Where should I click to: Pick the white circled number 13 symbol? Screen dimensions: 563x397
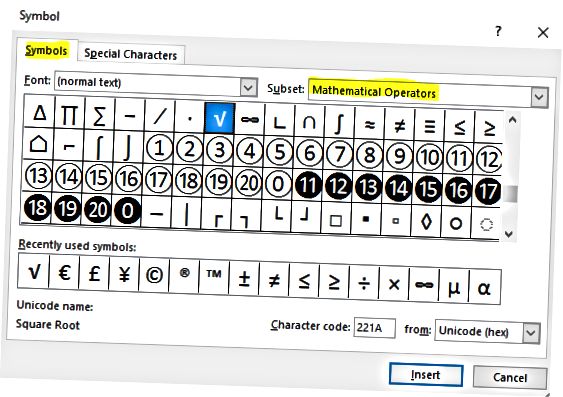(x=38, y=176)
